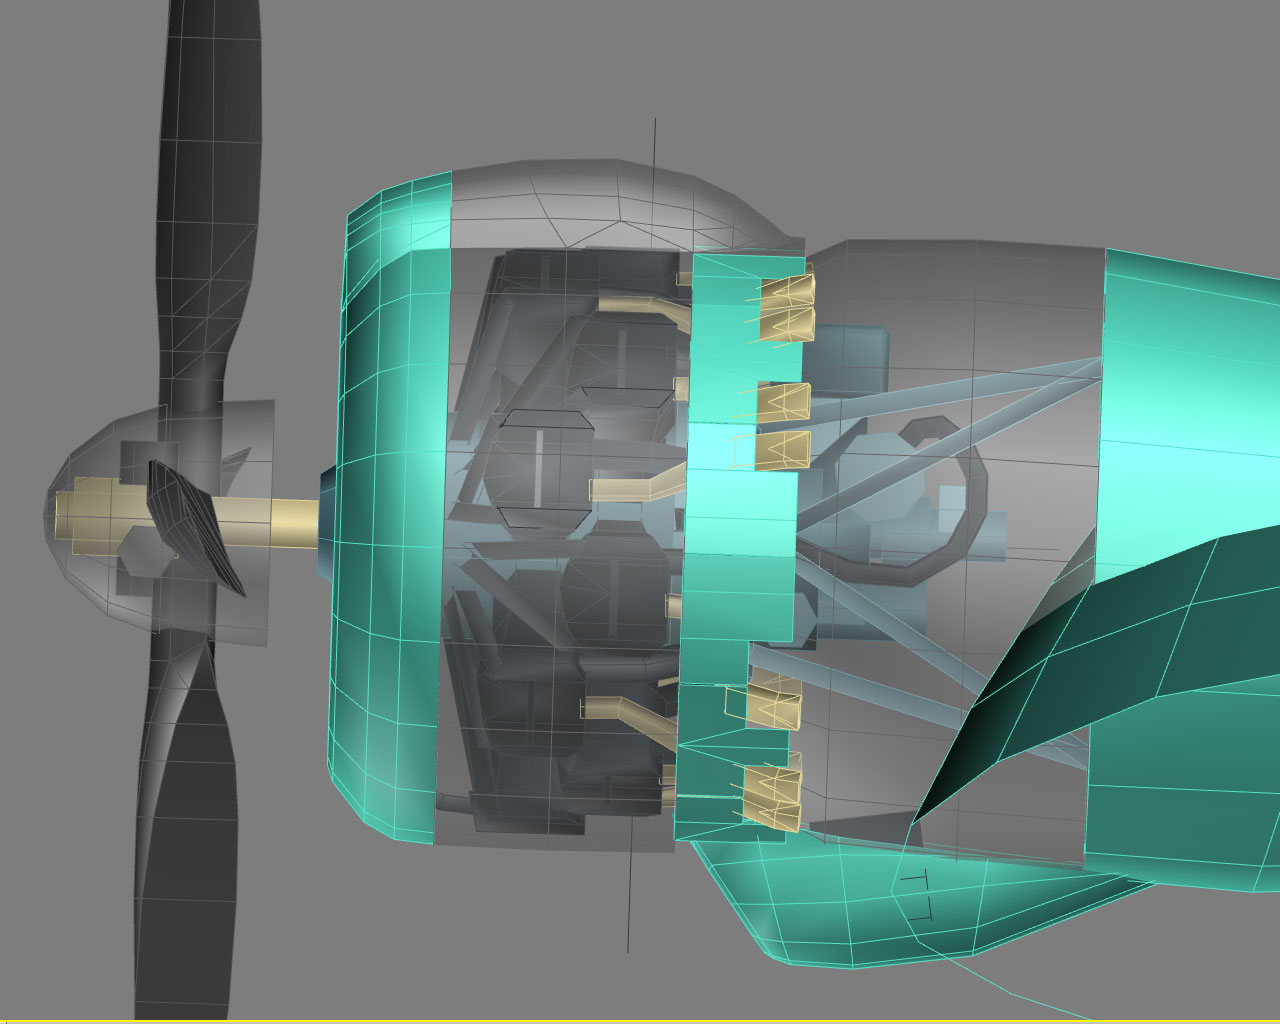Select the middle tan exhaust pipe
Screen dimensions: 1280x1024
click(x=636, y=485)
